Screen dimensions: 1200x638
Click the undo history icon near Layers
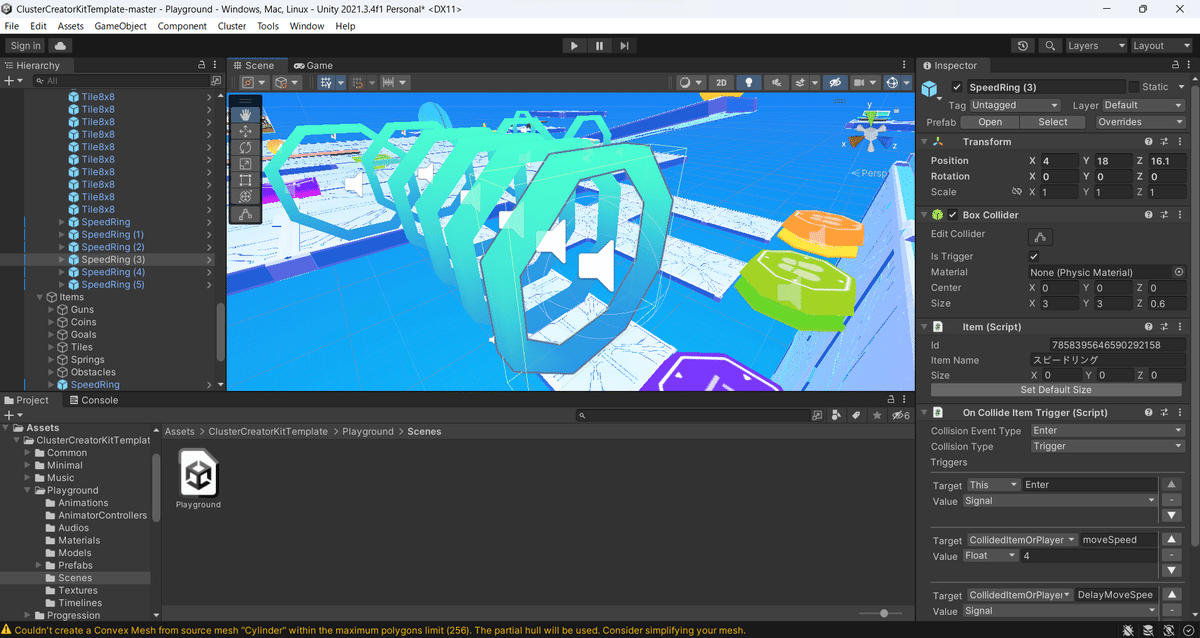point(1021,45)
